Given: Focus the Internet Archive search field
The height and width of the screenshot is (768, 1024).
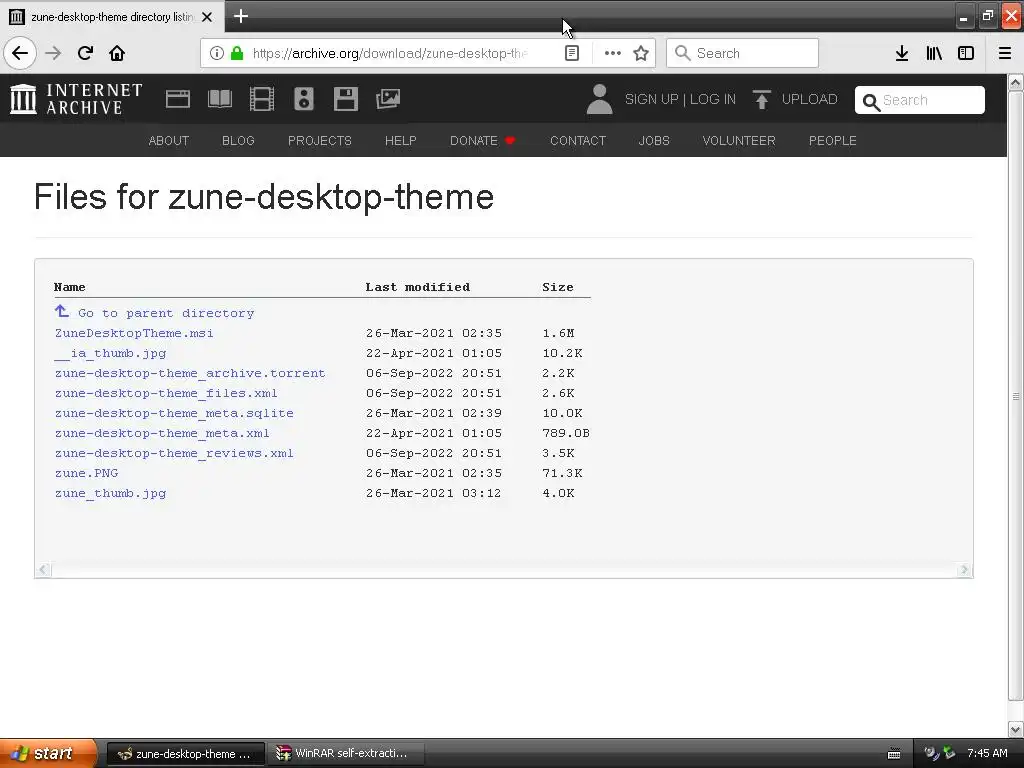Looking at the screenshot, I should 920,100.
